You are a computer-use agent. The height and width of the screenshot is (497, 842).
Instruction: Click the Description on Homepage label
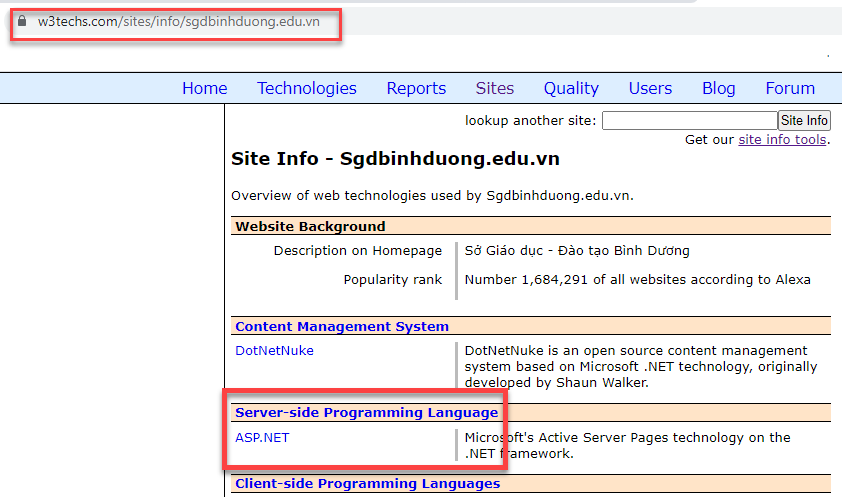pos(358,251)
